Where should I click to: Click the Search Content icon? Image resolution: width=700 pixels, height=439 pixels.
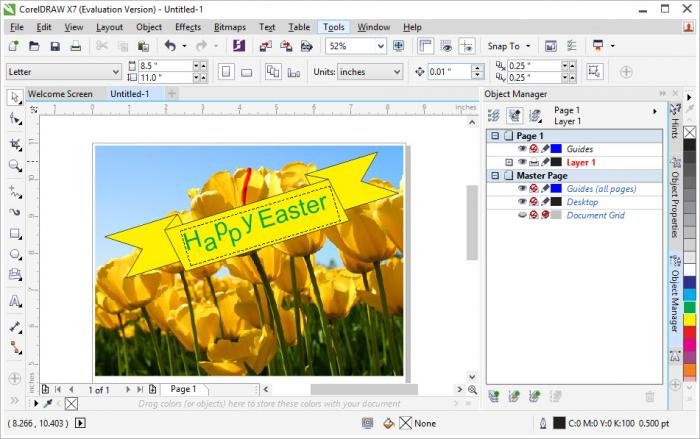click(239, 46)
